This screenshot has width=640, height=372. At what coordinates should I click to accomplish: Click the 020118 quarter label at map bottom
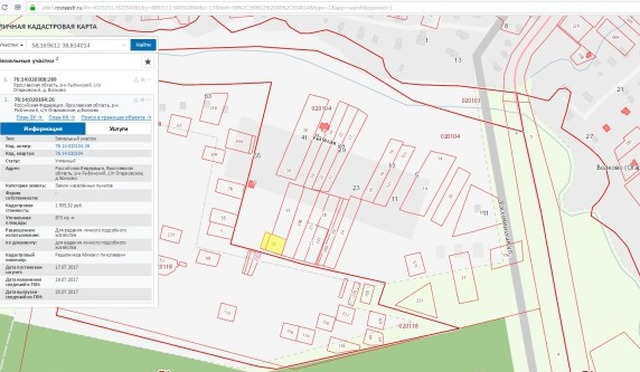(408, 326)
